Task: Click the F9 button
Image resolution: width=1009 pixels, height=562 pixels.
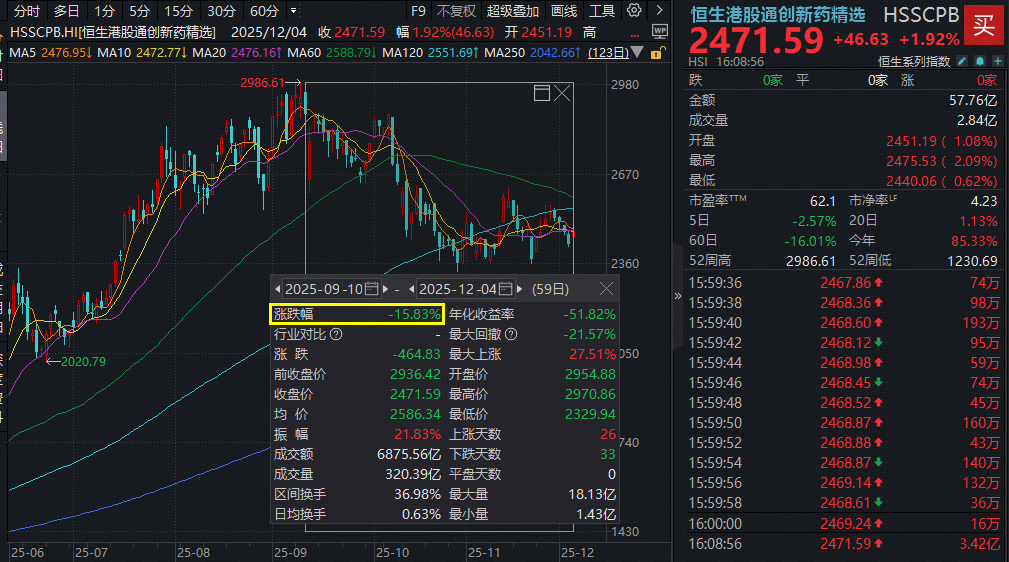Action: [x=418, y=11]
